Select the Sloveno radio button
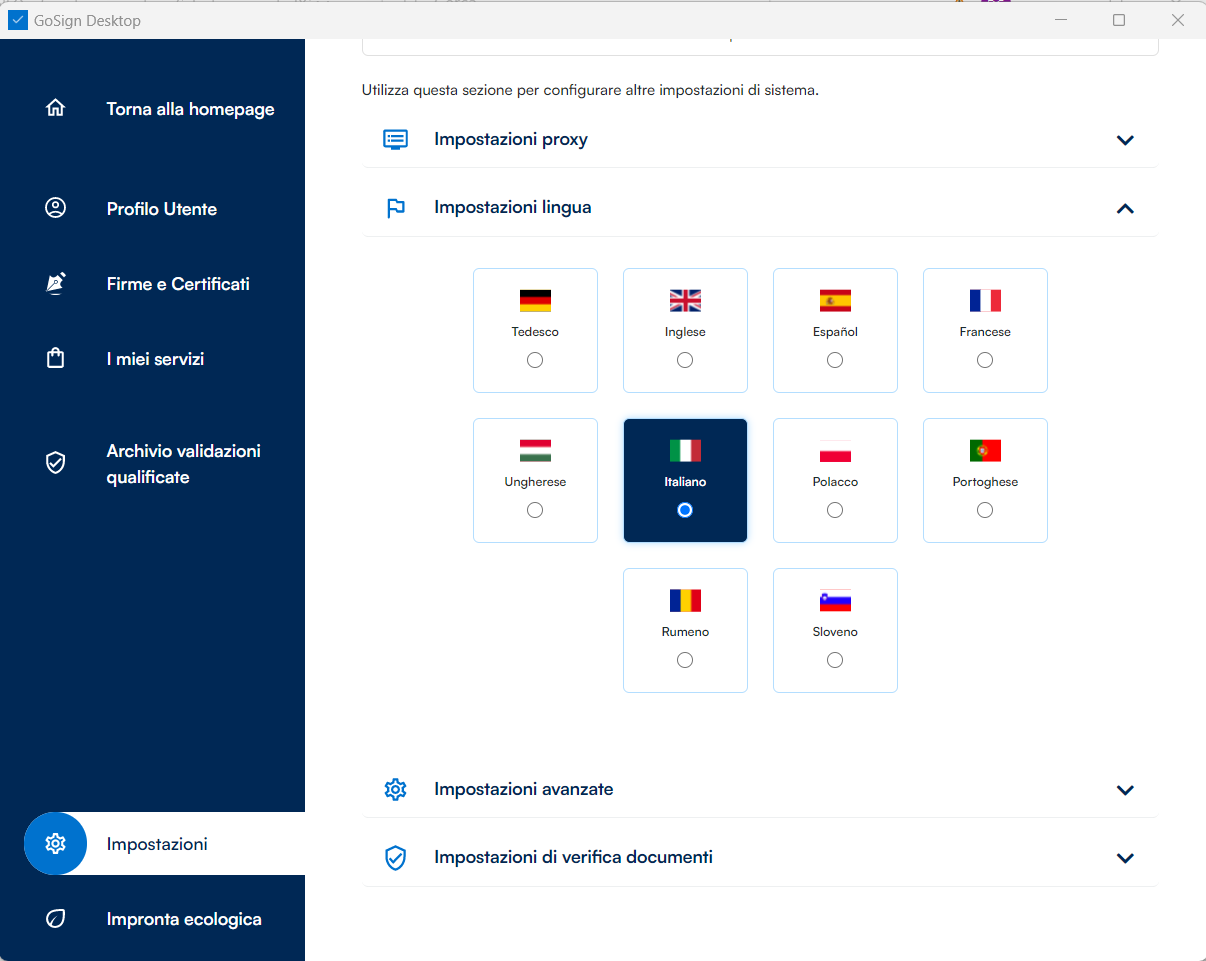Viewport: 1206px width, 961px height. (x=835, y=660)
